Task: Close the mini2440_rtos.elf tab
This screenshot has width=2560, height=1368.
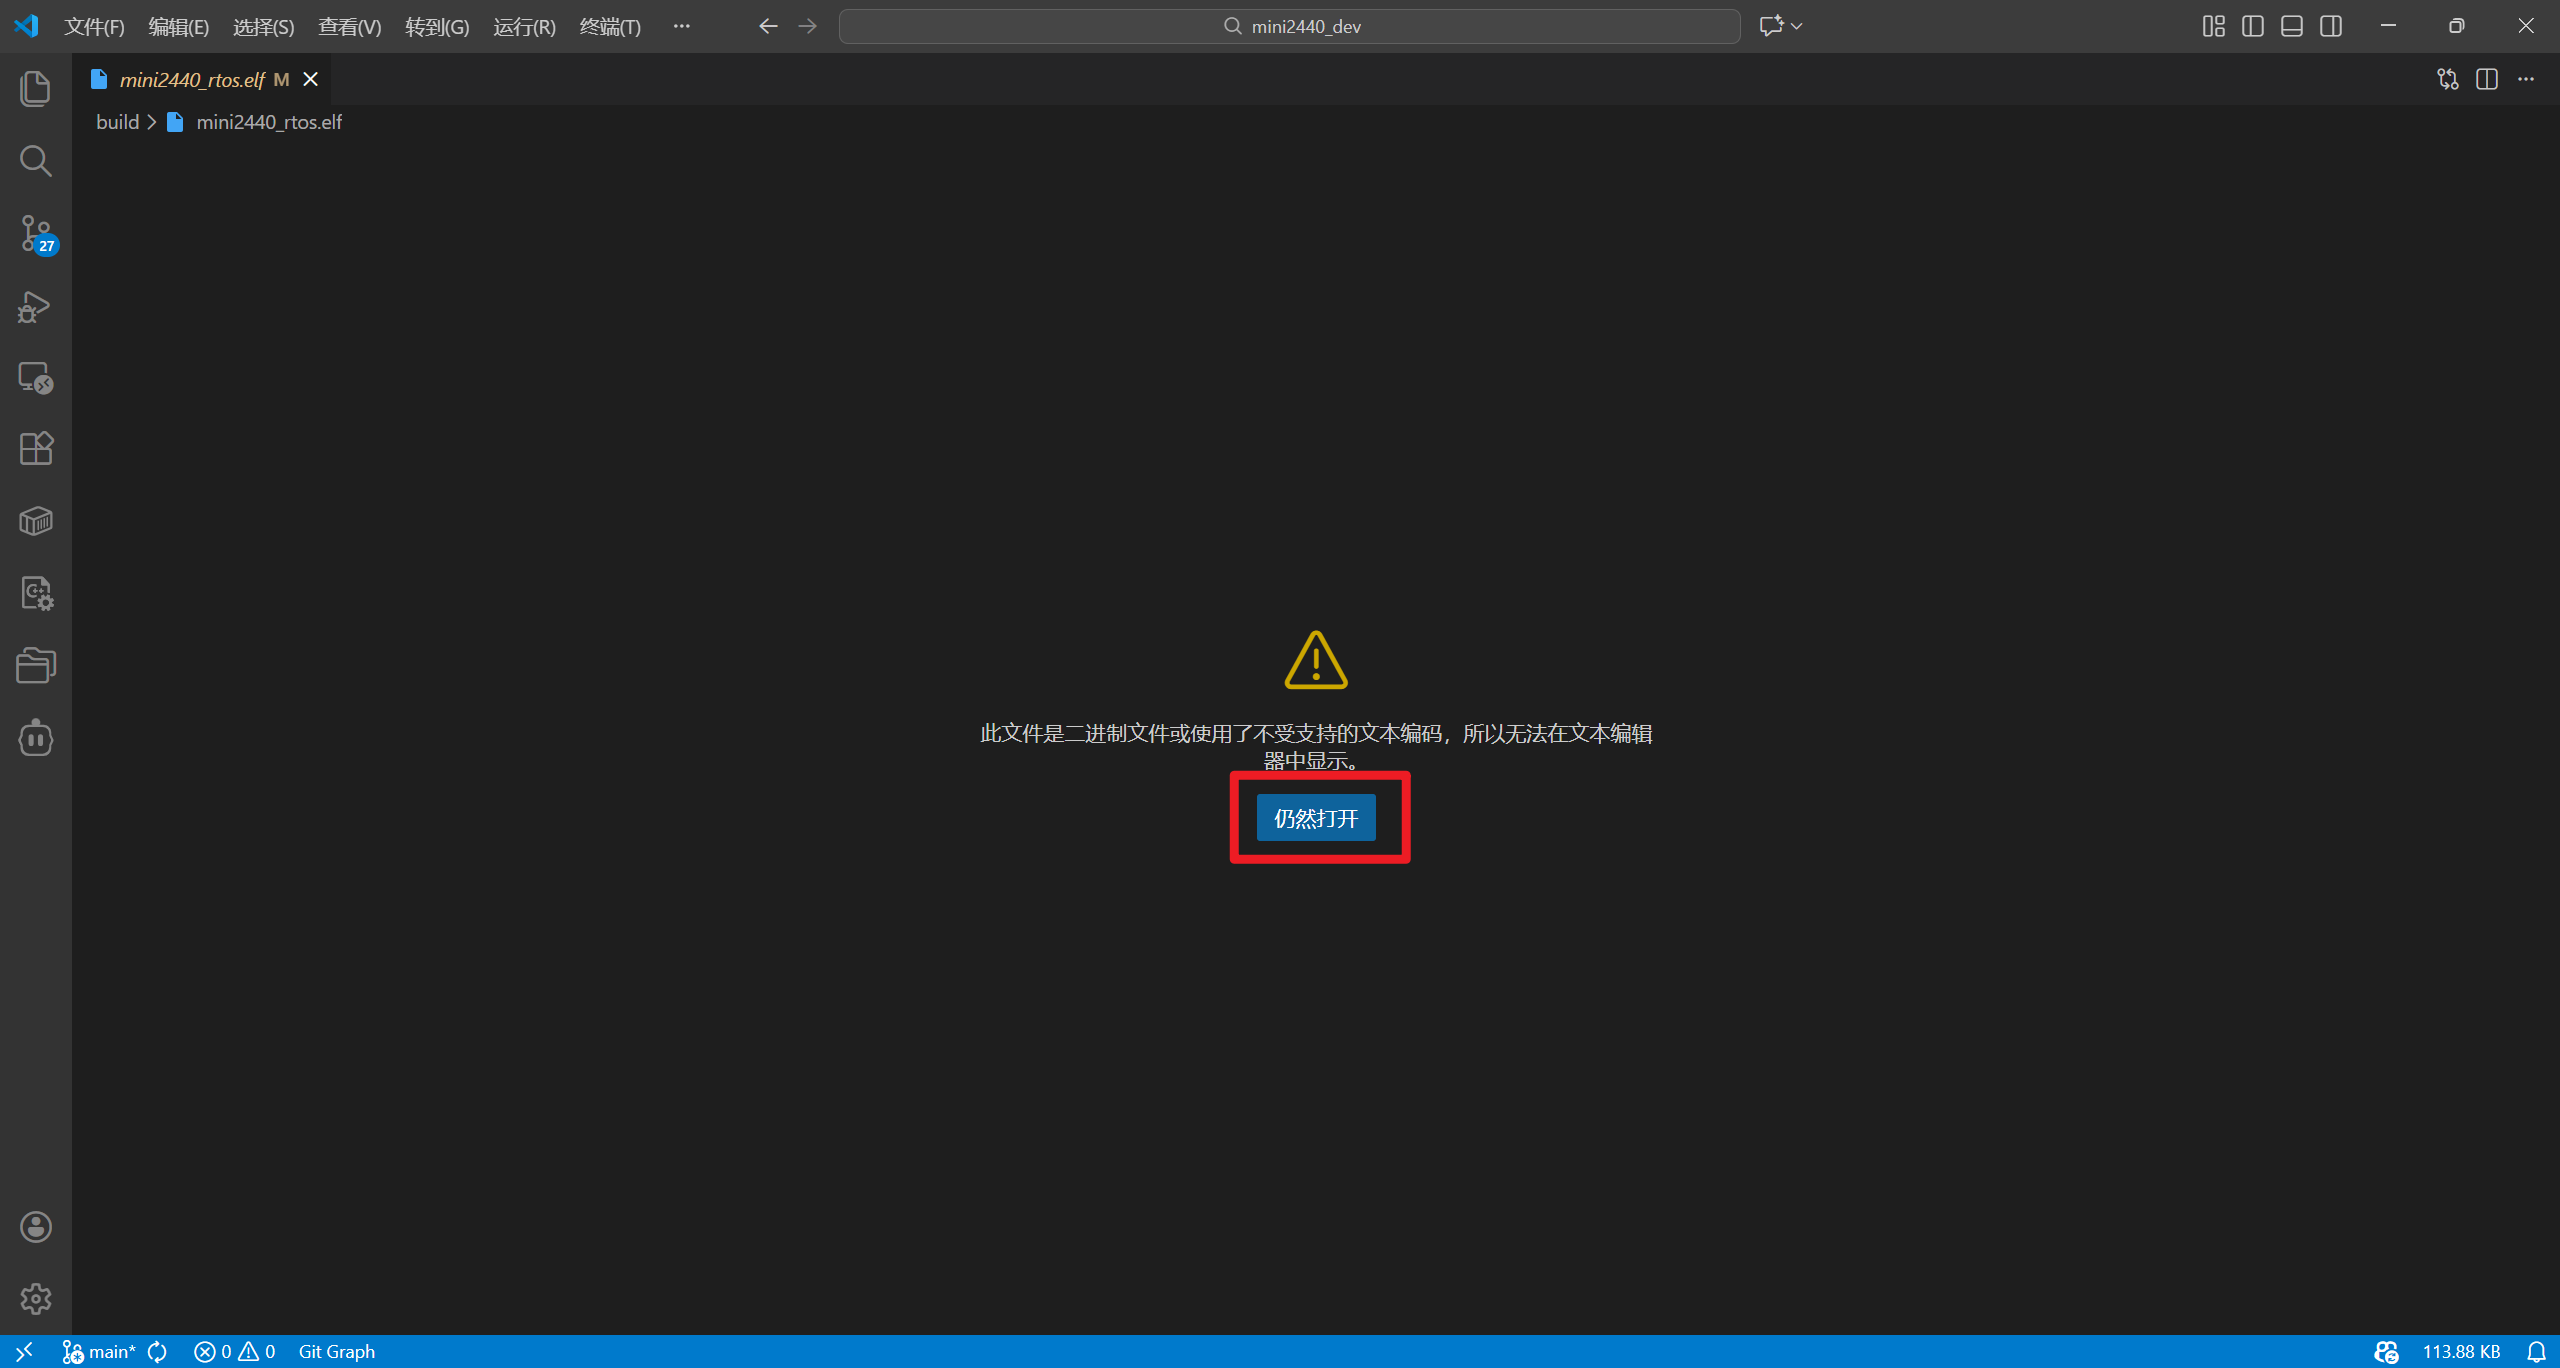Action: pyautogui.click(x=311, y=79)
